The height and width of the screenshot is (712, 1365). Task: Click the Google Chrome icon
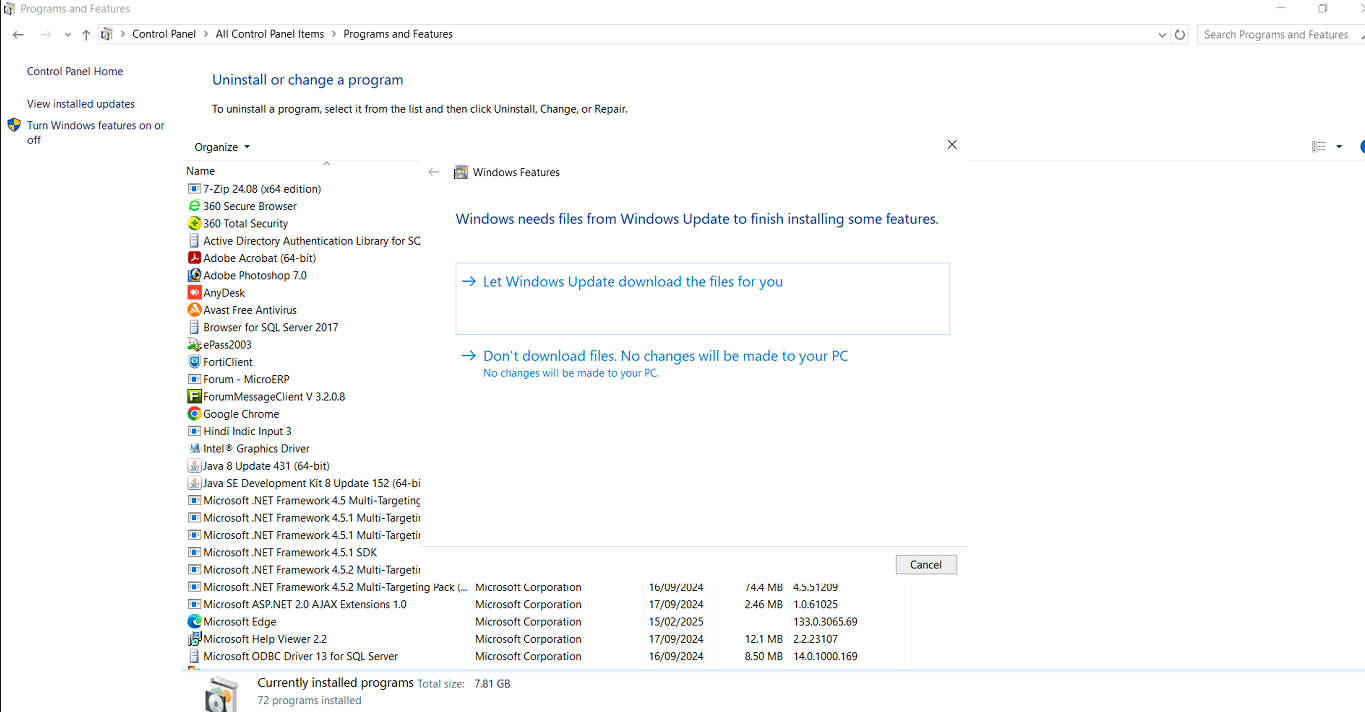point(194,414)
